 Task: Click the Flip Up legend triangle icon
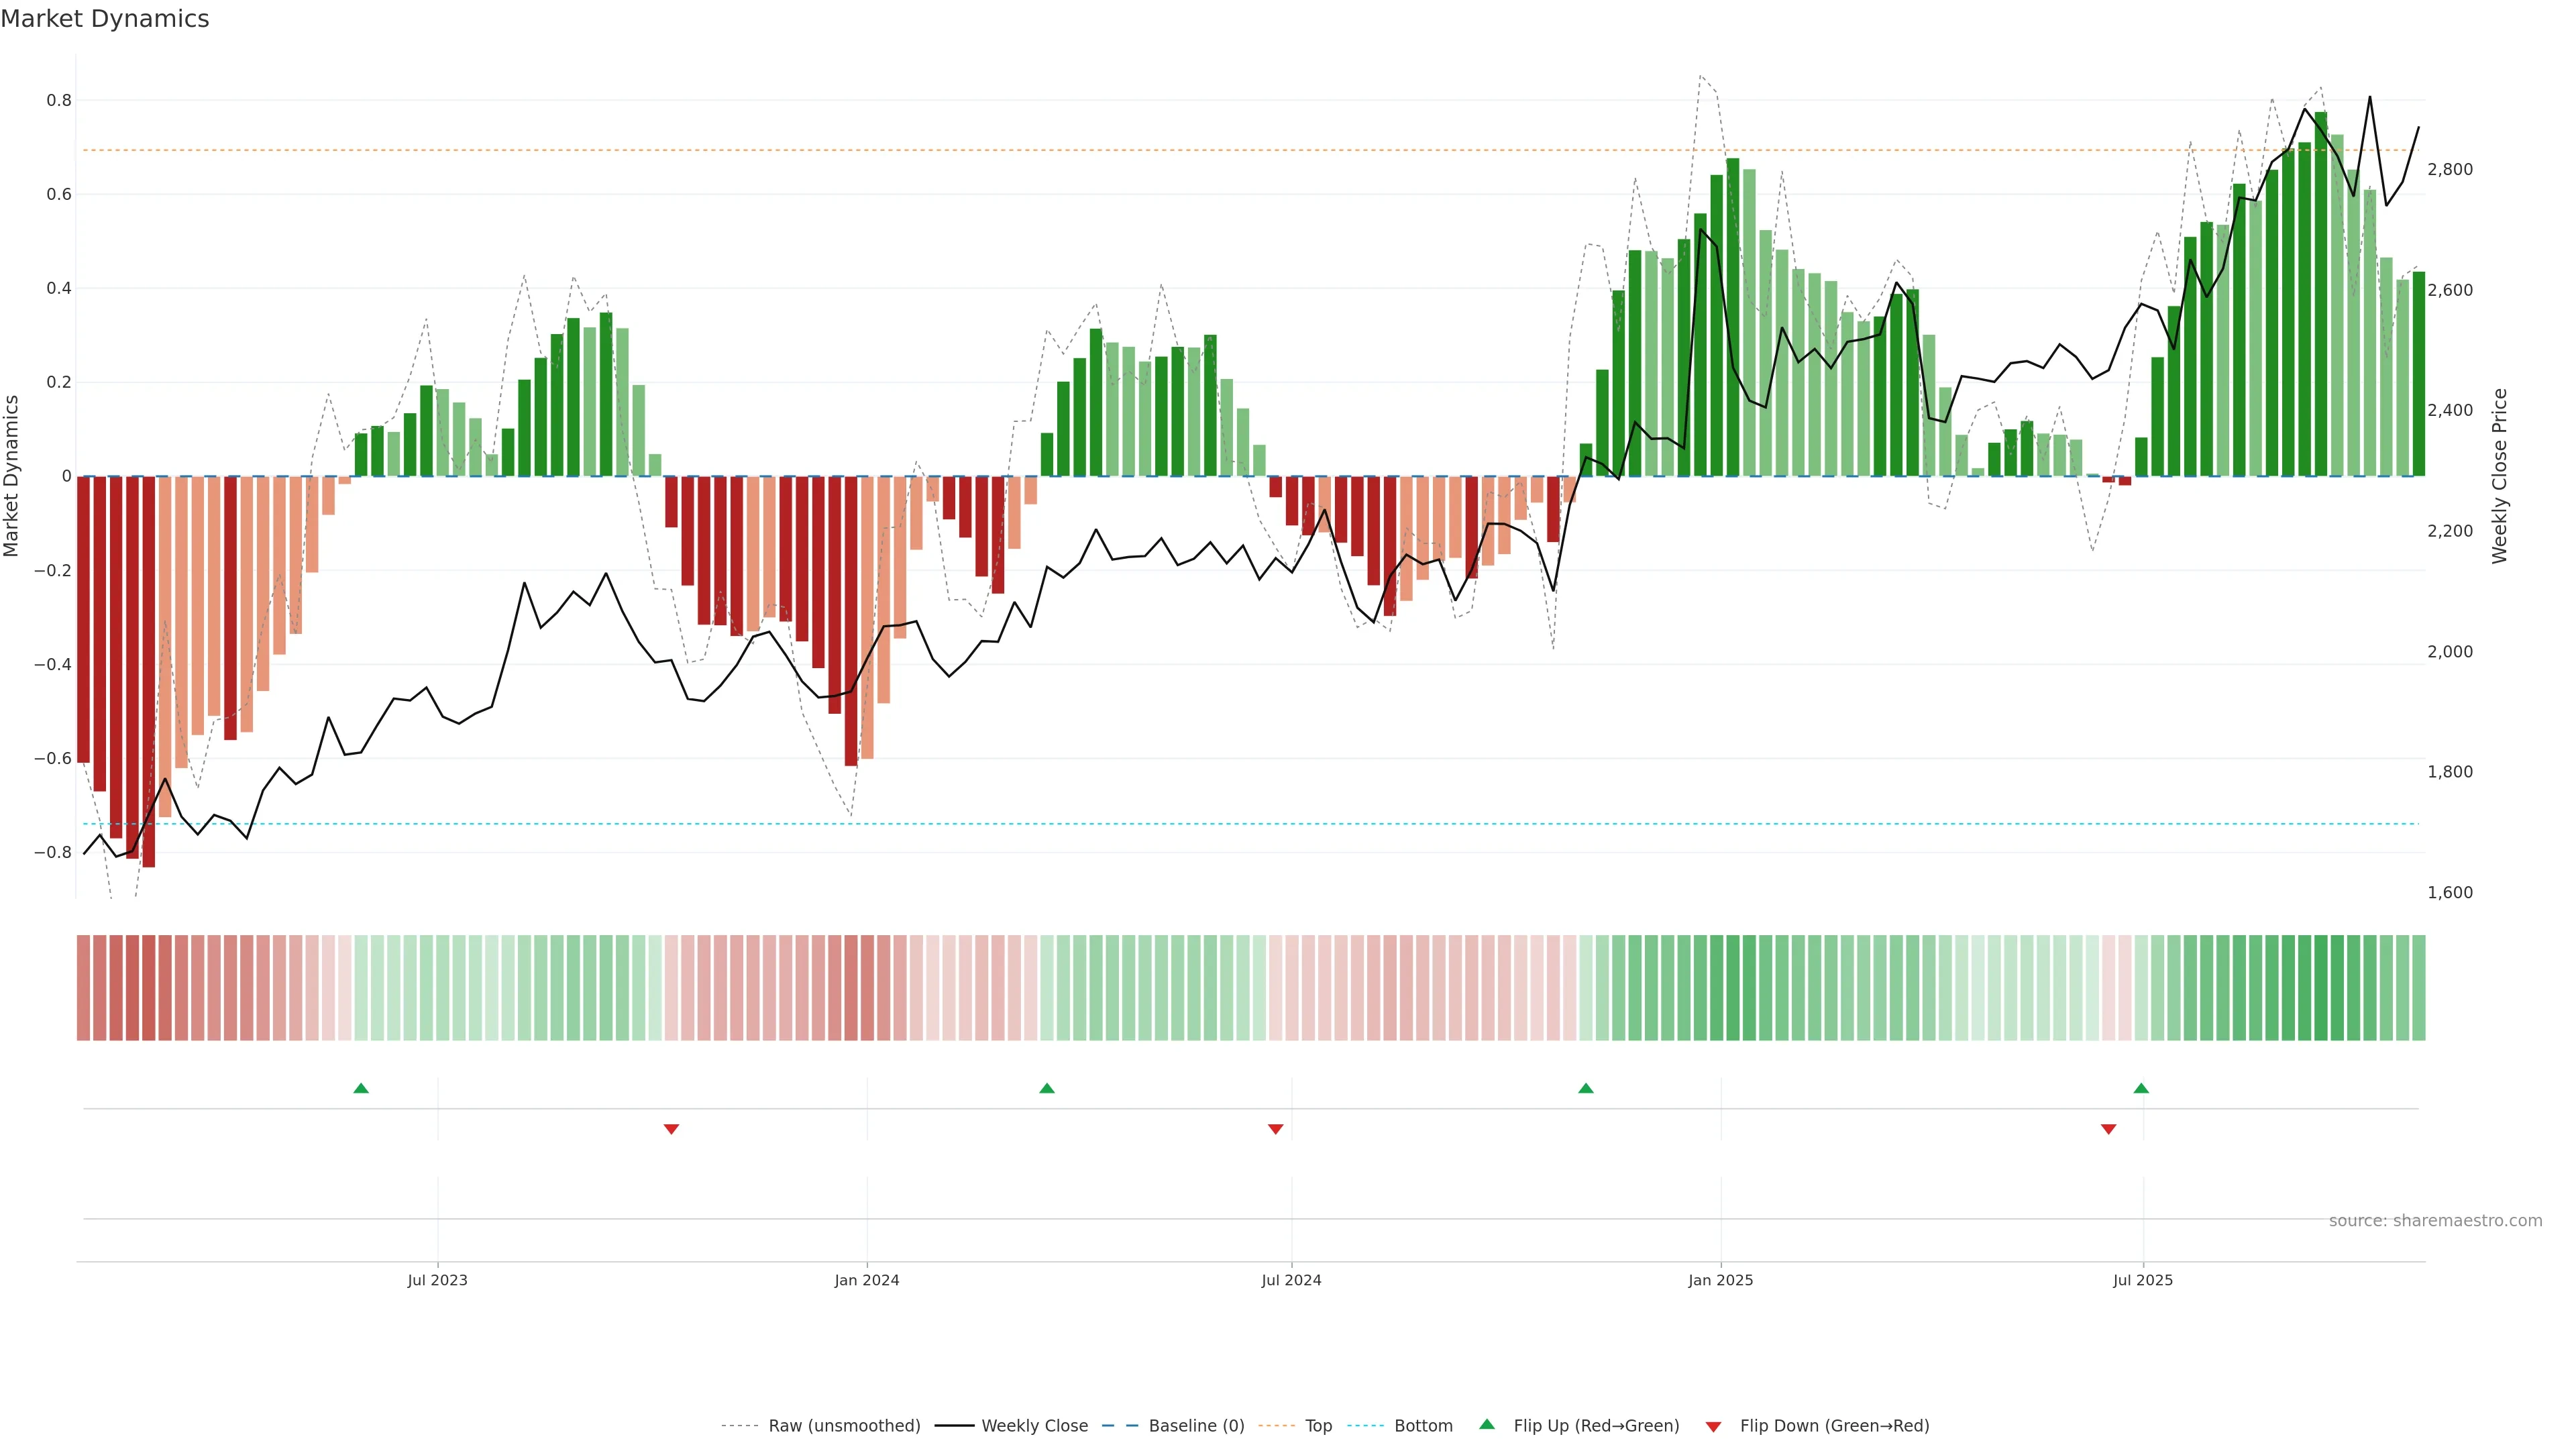click(1487, 1424)
